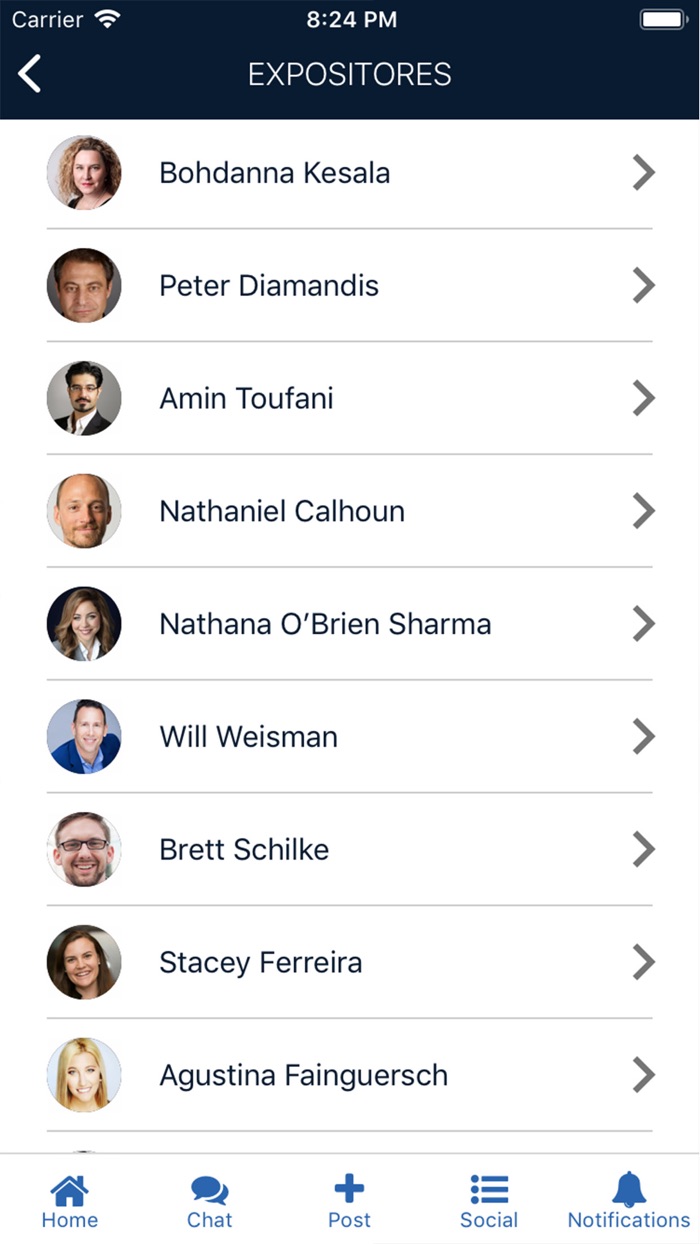The height and width of the screenshot is (1244, 700).
Task: Tap the back arrow in the header
Action: tap(30, 74)
